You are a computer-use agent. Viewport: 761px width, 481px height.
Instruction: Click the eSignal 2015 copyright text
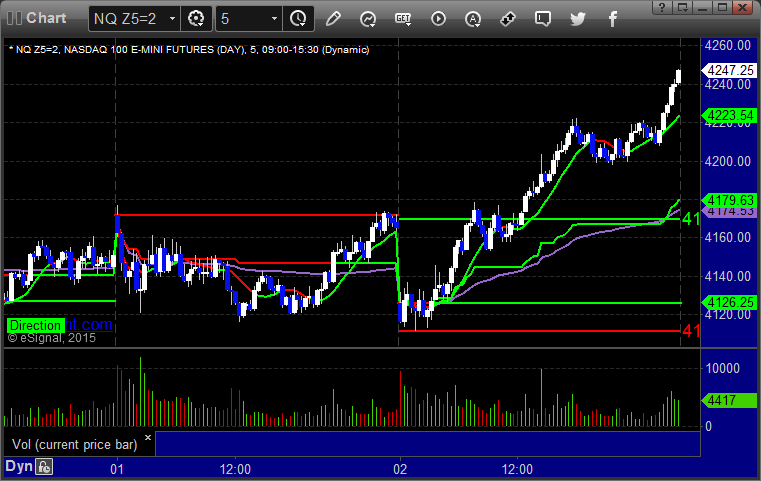51,338
